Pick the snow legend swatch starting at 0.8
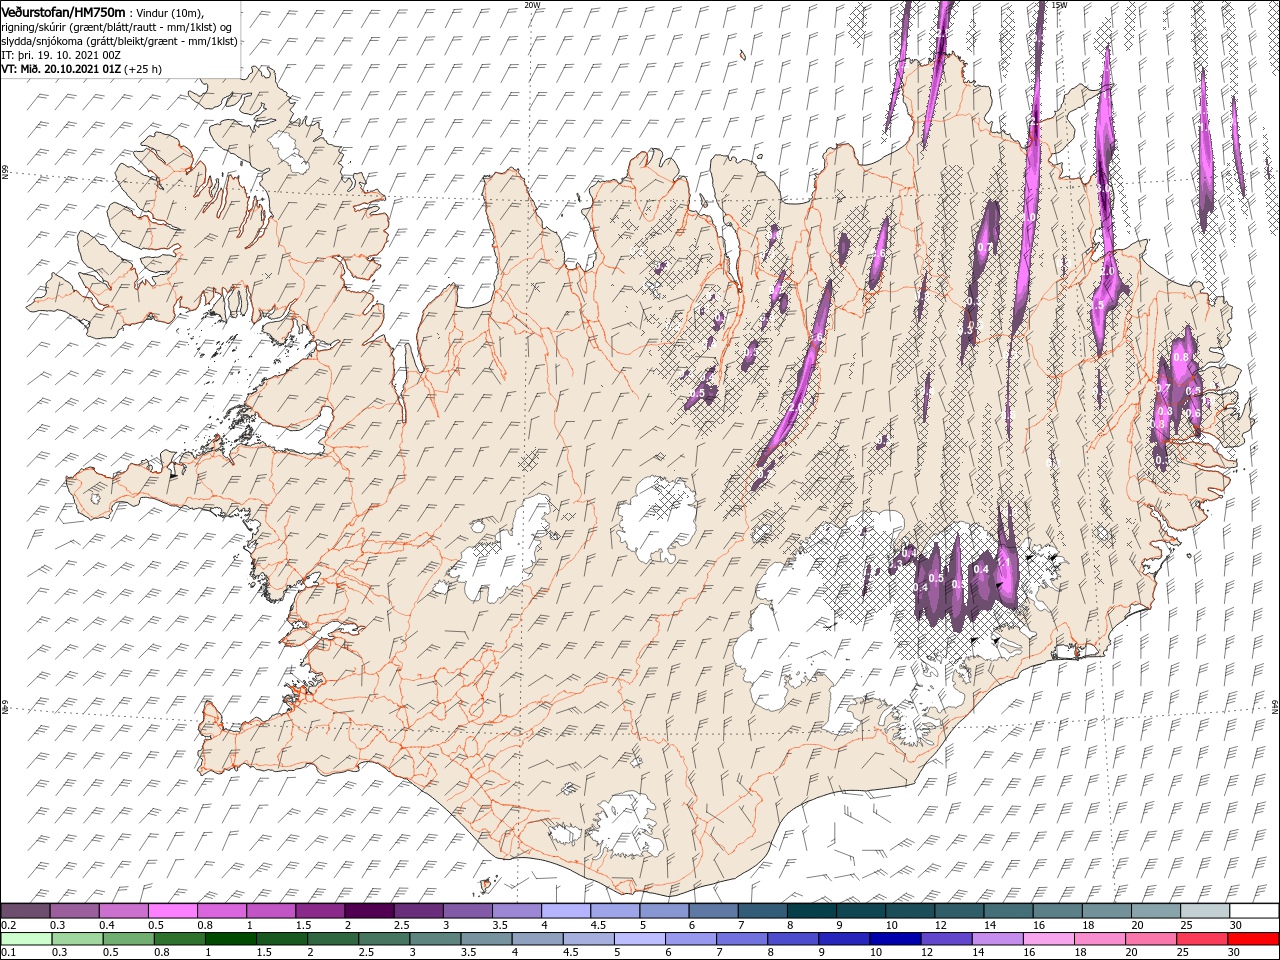1280x960 pixels. pos(222,910)
